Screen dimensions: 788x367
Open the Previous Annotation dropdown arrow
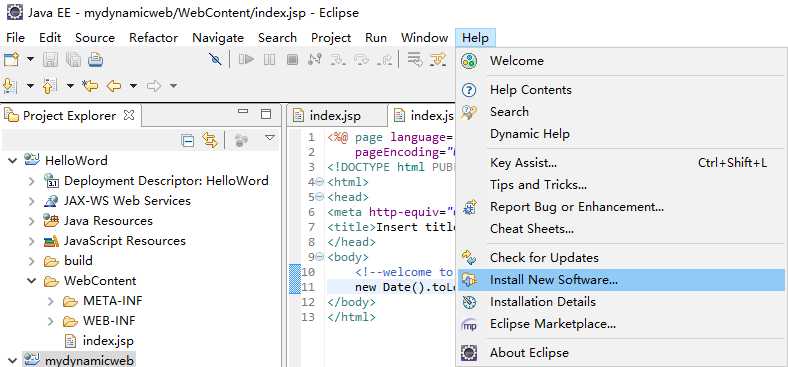(x=70, y=86)
